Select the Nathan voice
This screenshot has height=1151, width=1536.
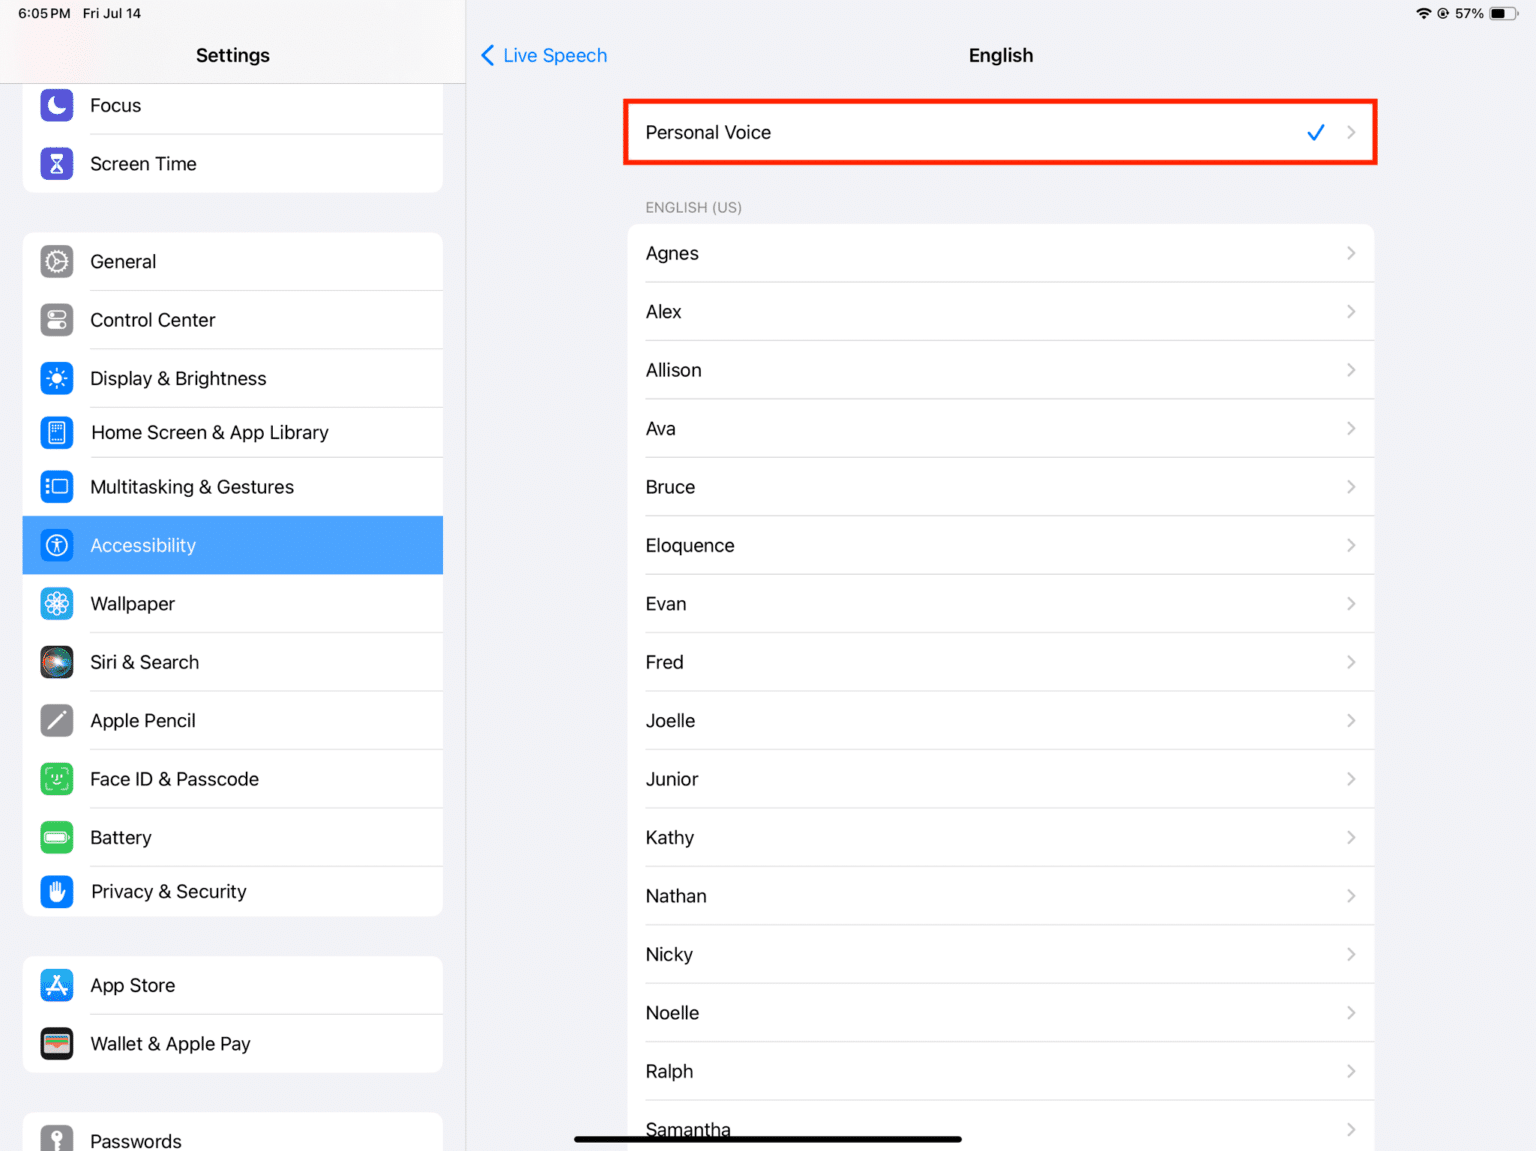click(x=1000, y=896)
